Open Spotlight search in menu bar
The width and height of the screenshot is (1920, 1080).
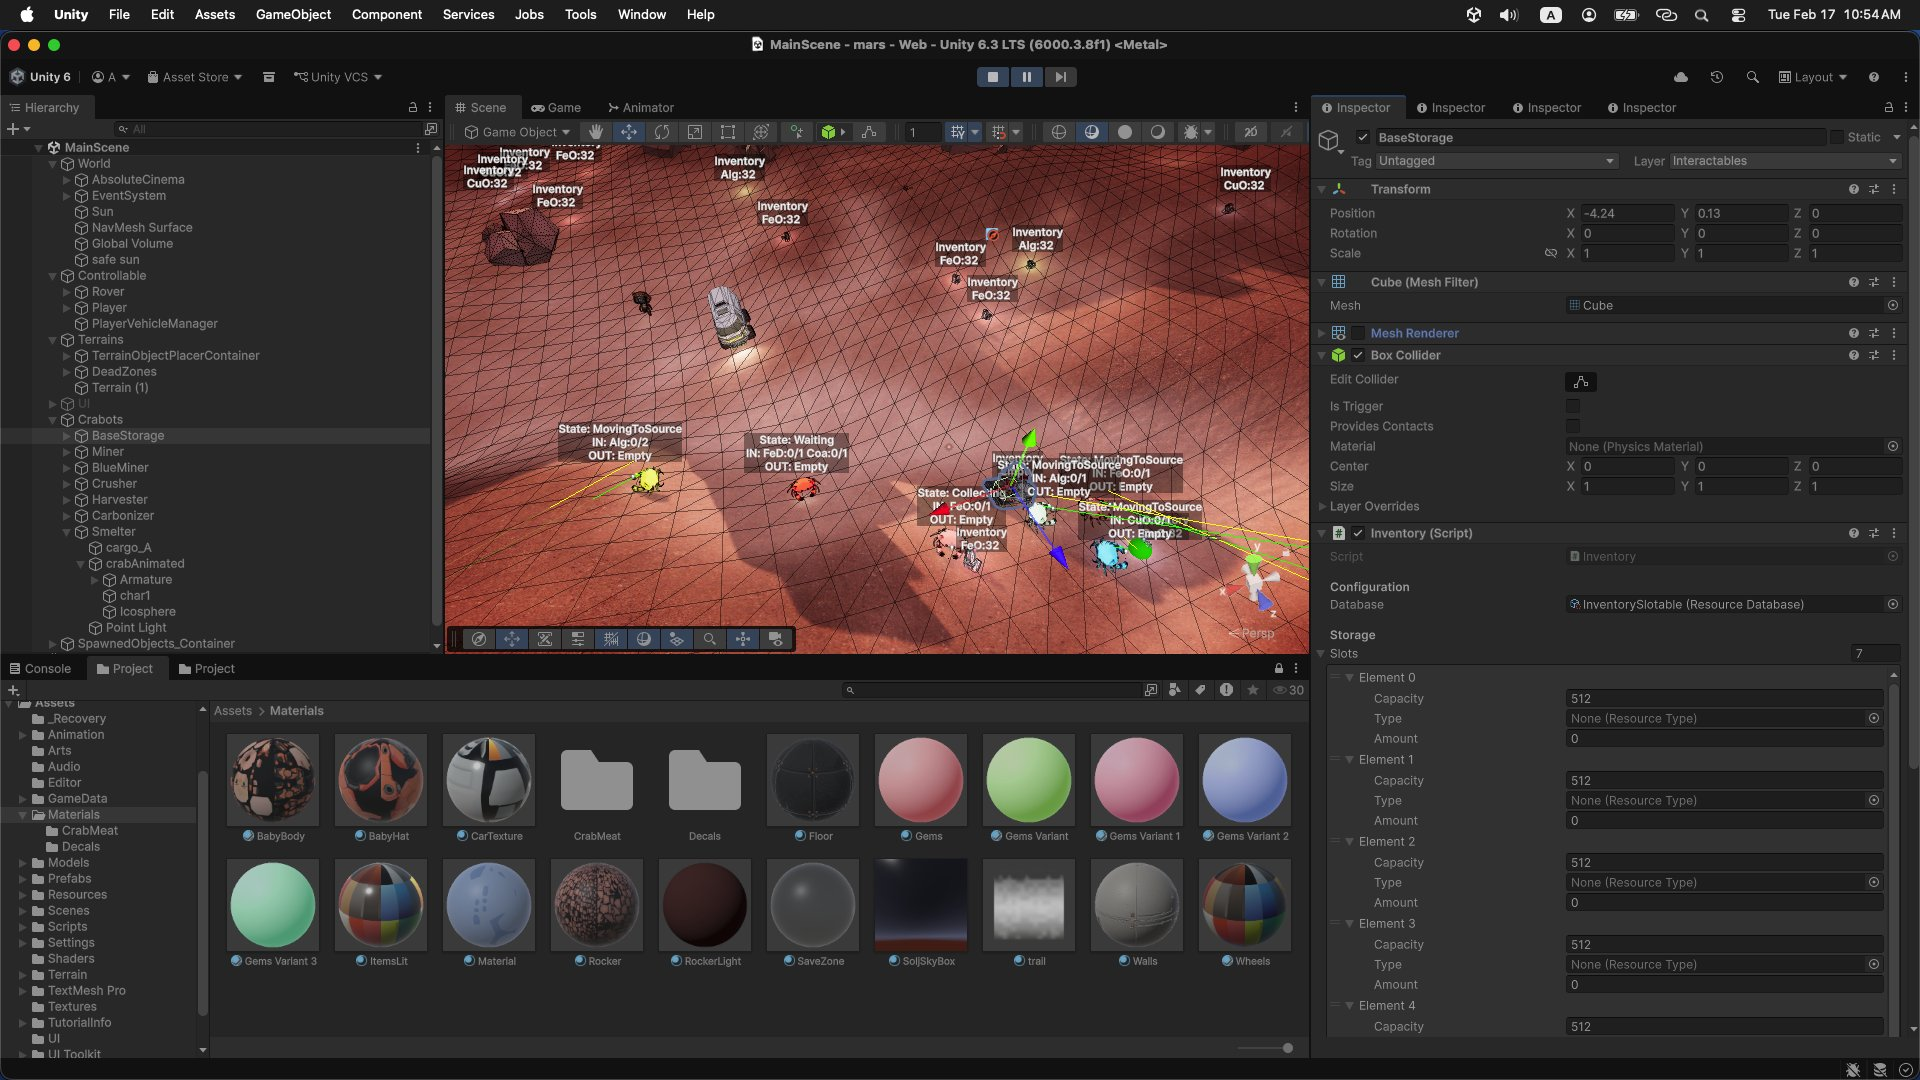pos(1701,15)
